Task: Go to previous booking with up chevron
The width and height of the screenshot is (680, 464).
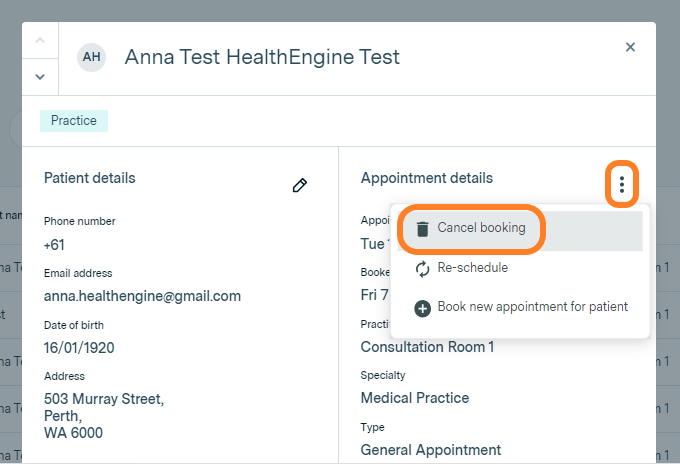Action: [40, 41]
